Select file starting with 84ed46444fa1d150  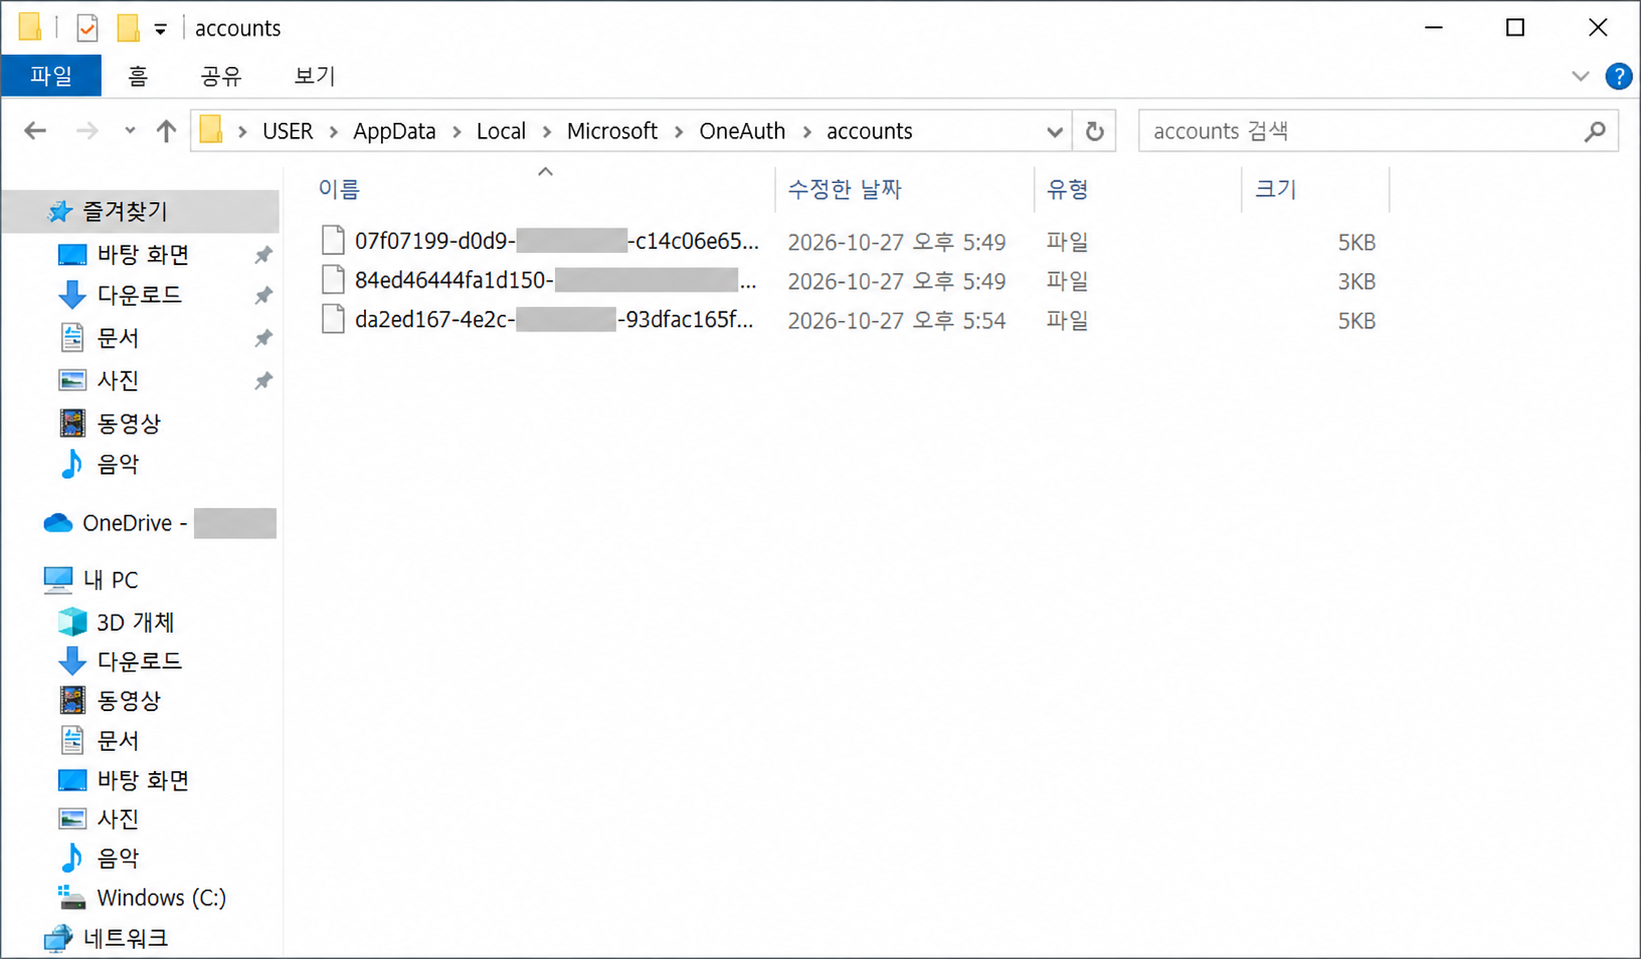(540, 281)
